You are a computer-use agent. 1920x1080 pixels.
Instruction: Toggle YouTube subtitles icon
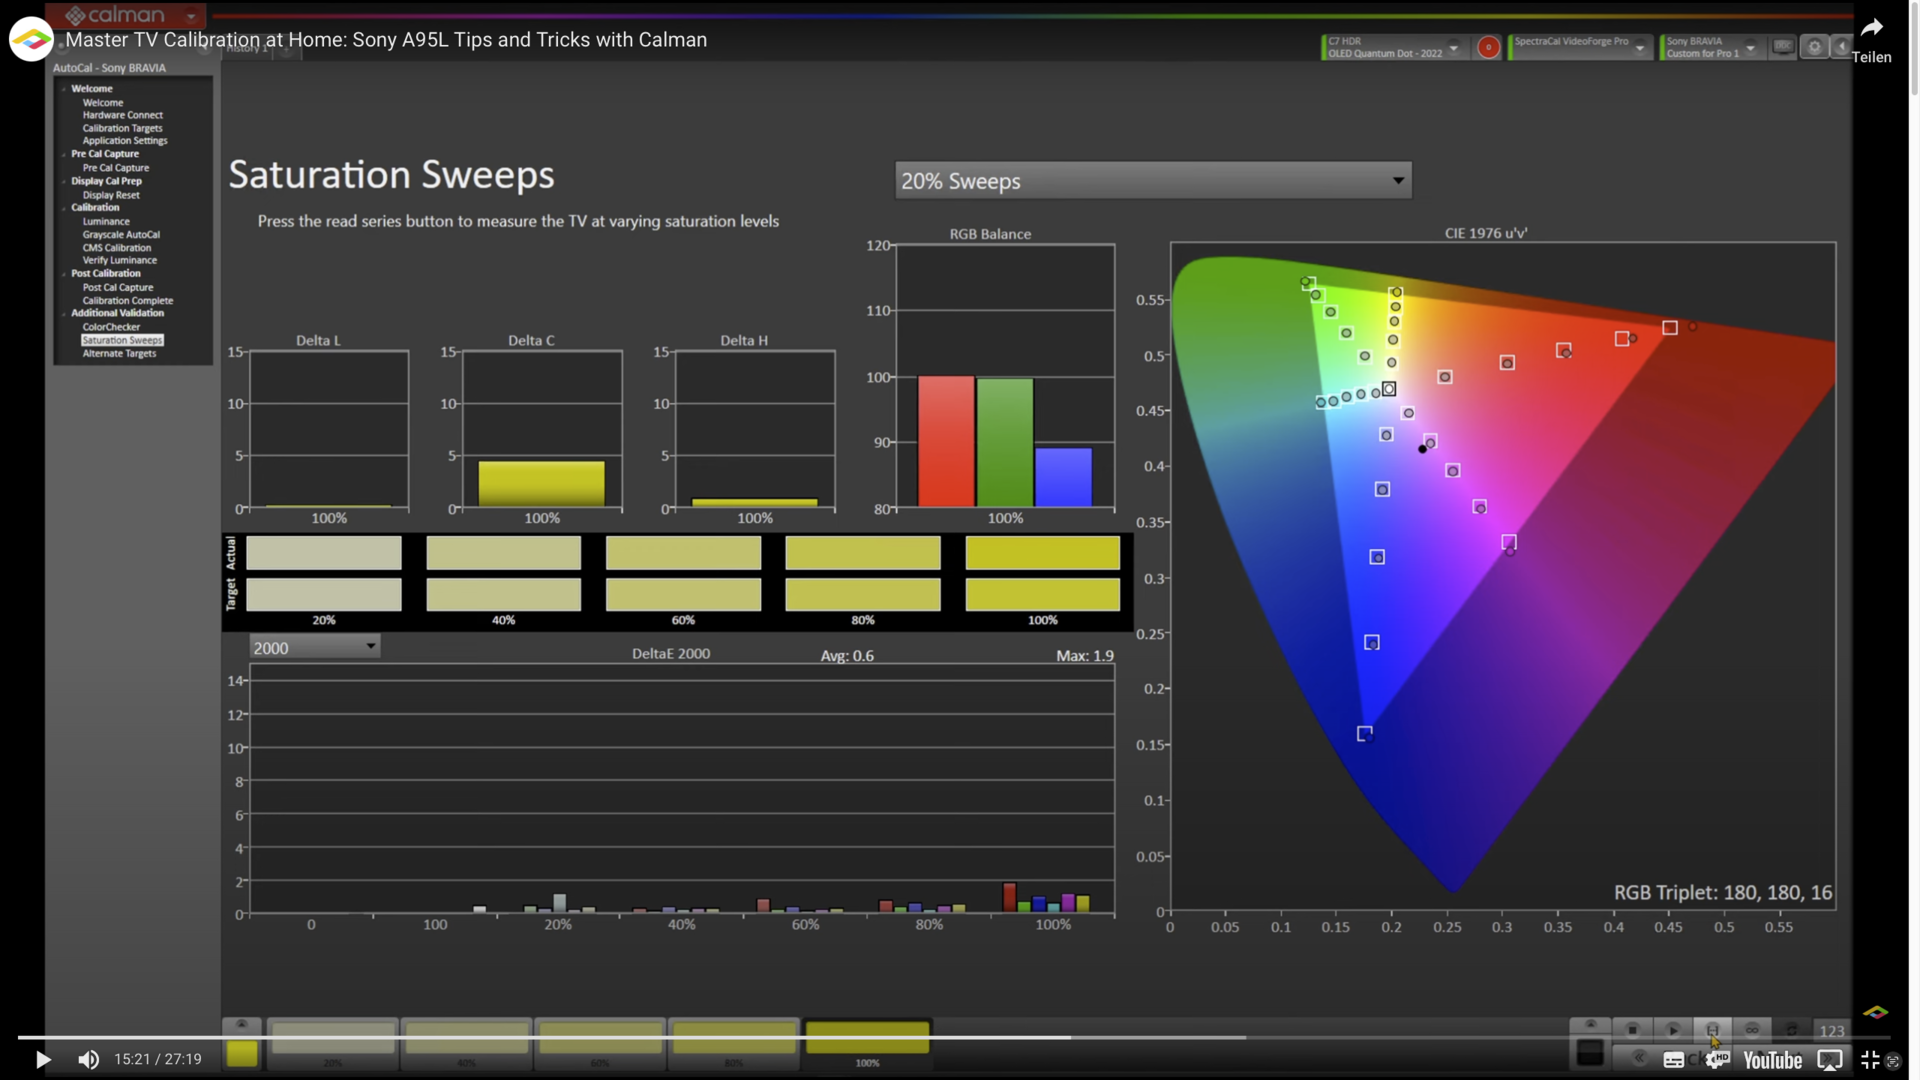point(1673,1060)
